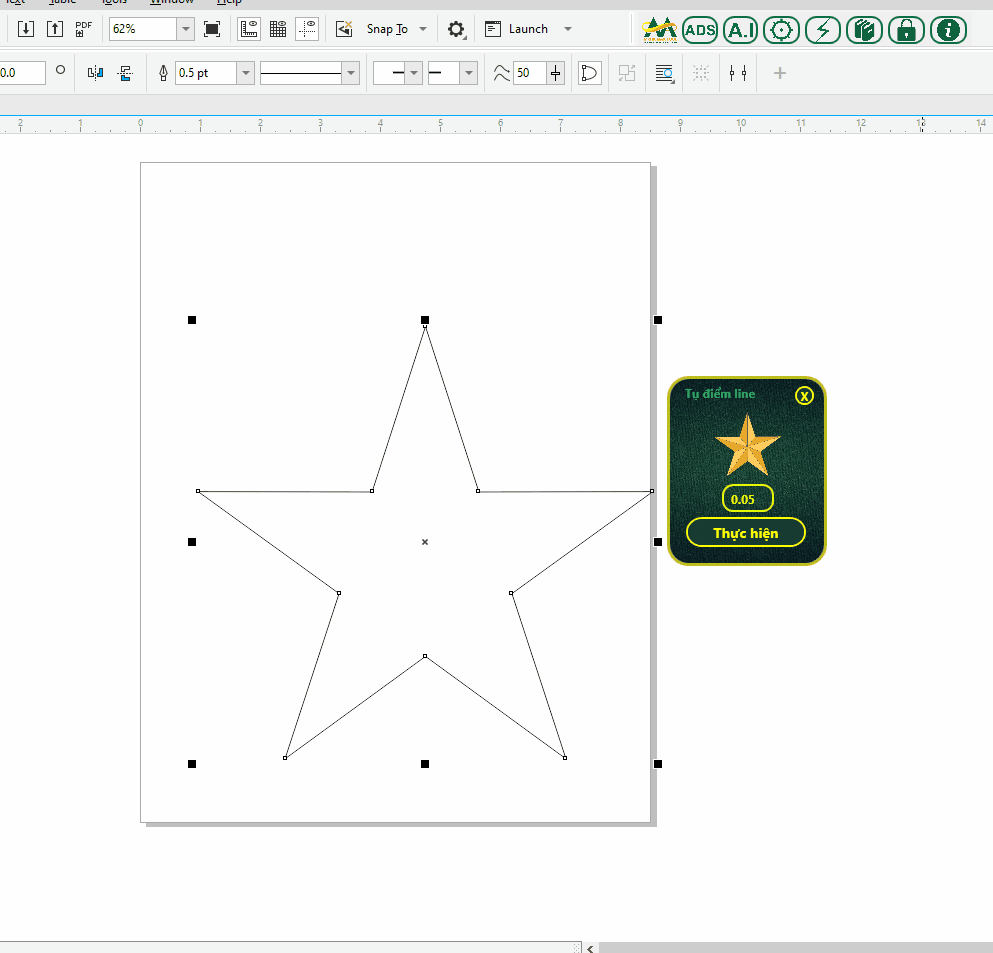Screen dimensions: 993x953
Task: Click the Publish to PDF icon
Action: click(84, 29)
